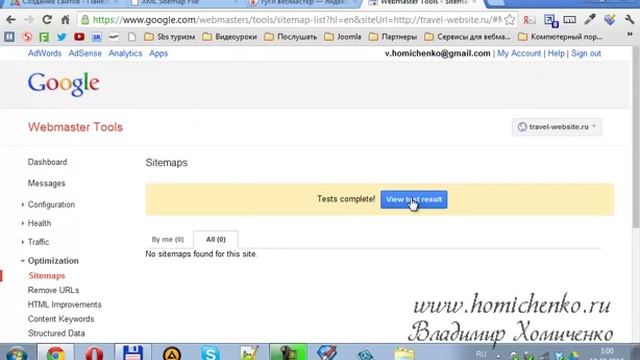Open the travel-website.ru site dropdown
The width and height of the screenshot is (640, 360).
[x=556, y=127]
